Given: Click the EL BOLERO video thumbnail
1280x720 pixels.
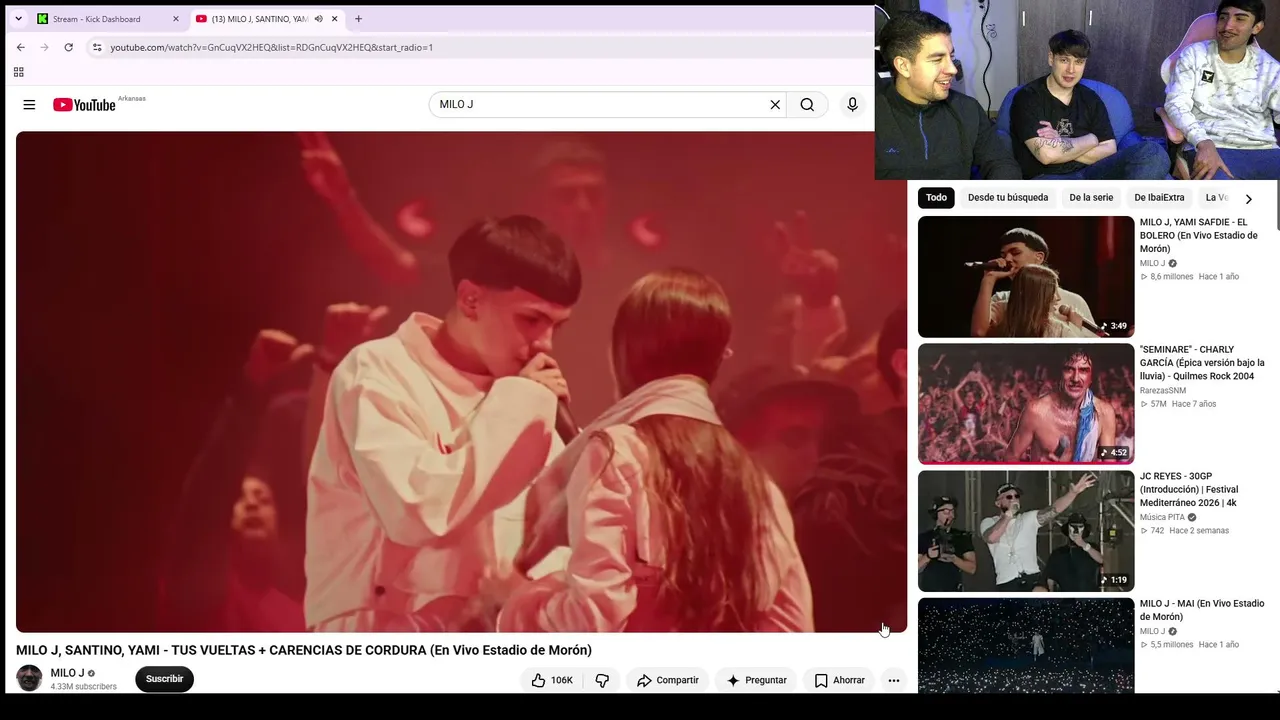Looking at the screenshot, I should [1026, 277].
